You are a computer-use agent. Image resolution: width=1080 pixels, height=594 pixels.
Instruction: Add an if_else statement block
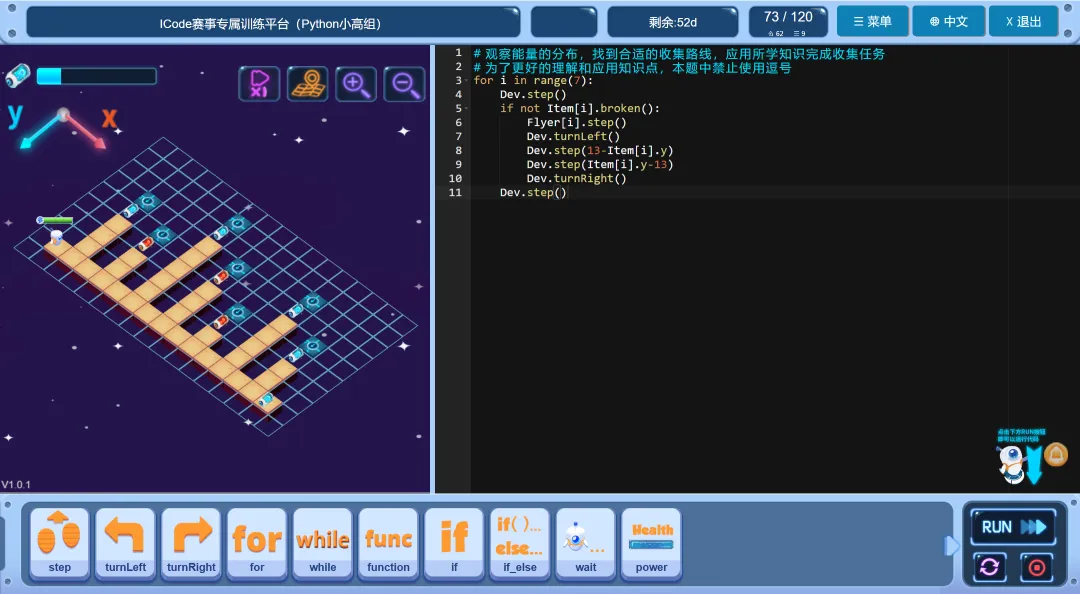coord(520,543)
